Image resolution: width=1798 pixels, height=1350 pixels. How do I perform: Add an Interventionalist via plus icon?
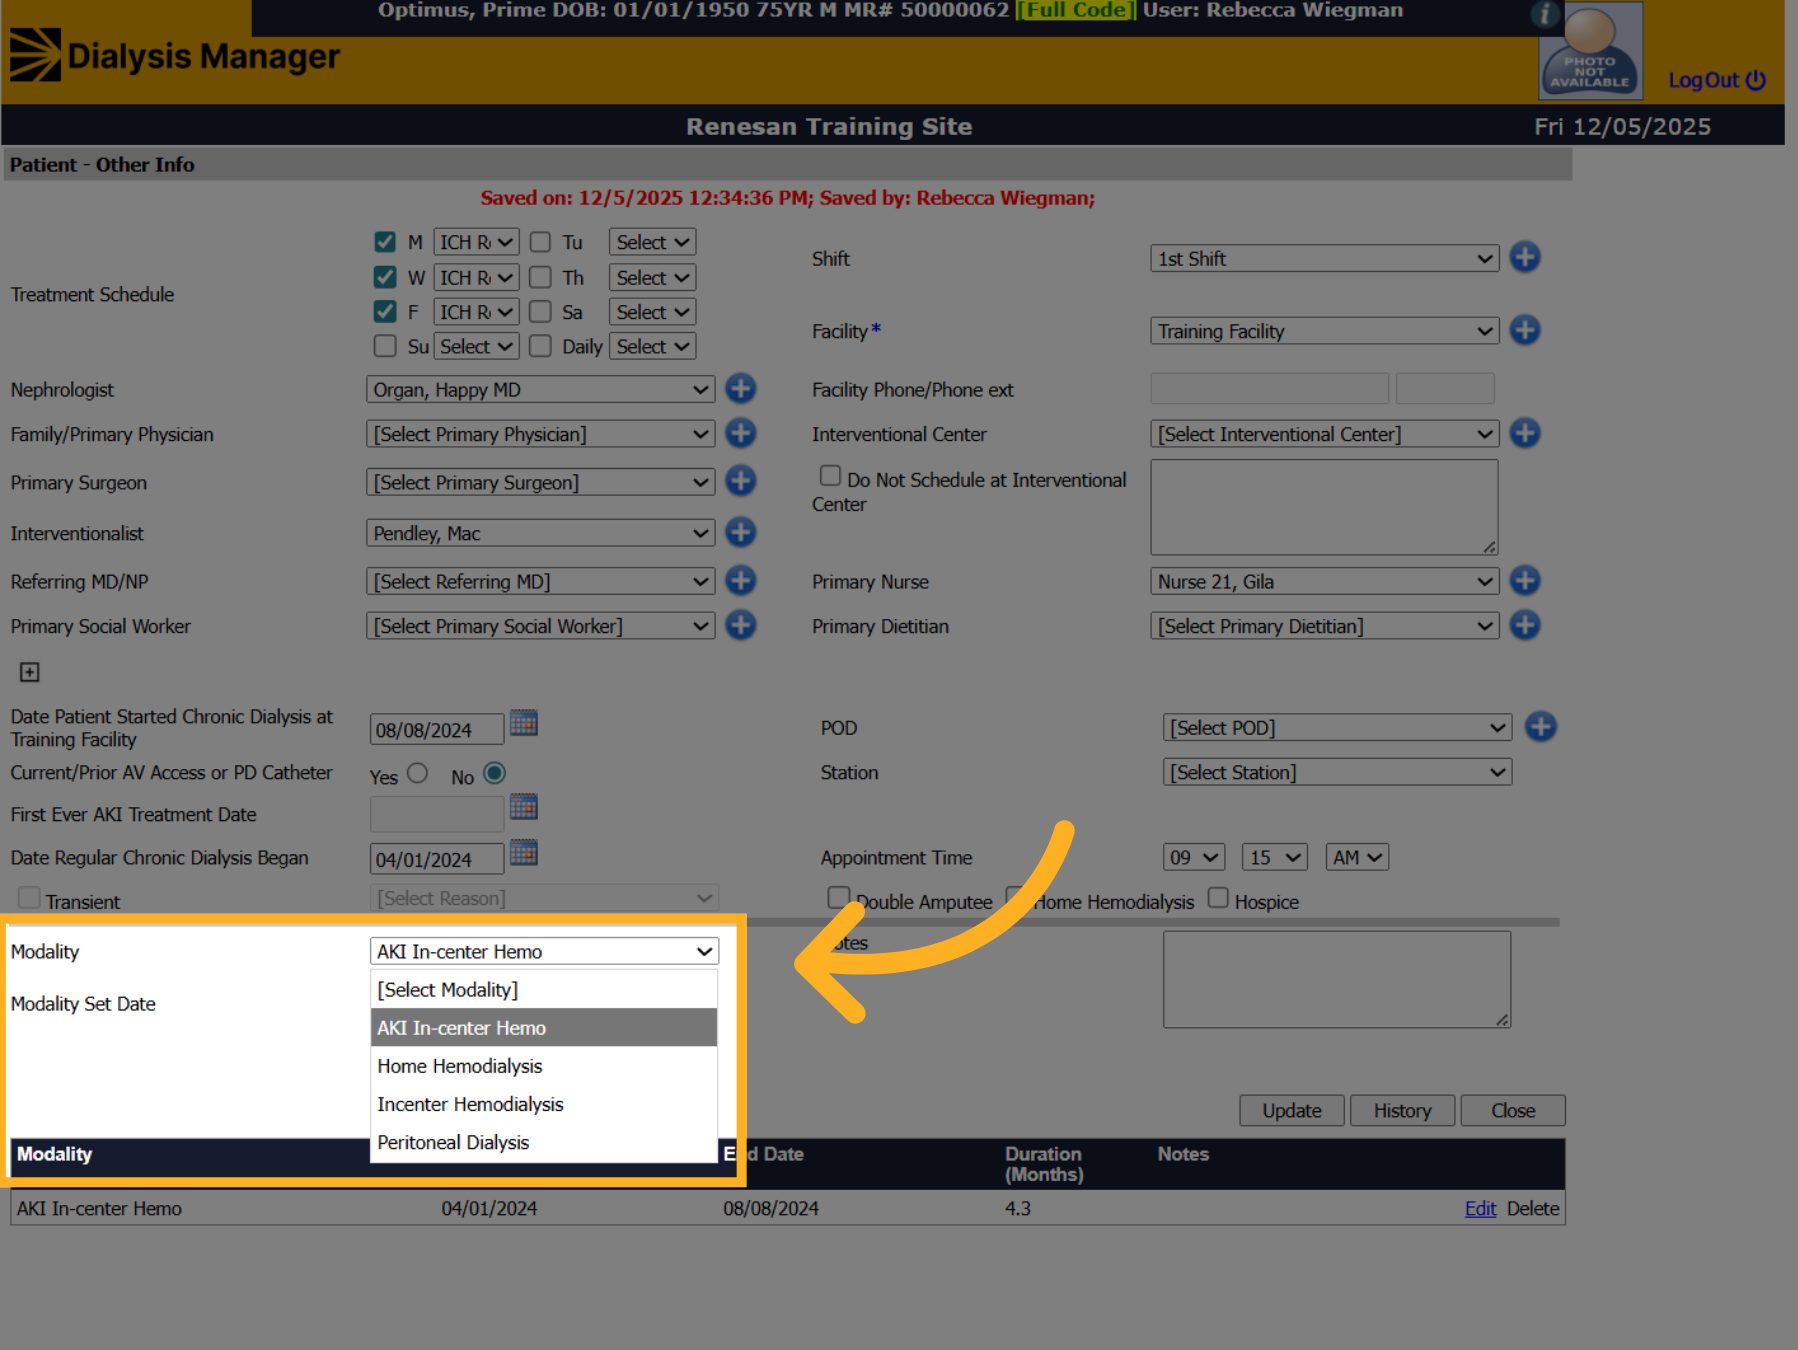pyautogui.click(x=740, y=532)
